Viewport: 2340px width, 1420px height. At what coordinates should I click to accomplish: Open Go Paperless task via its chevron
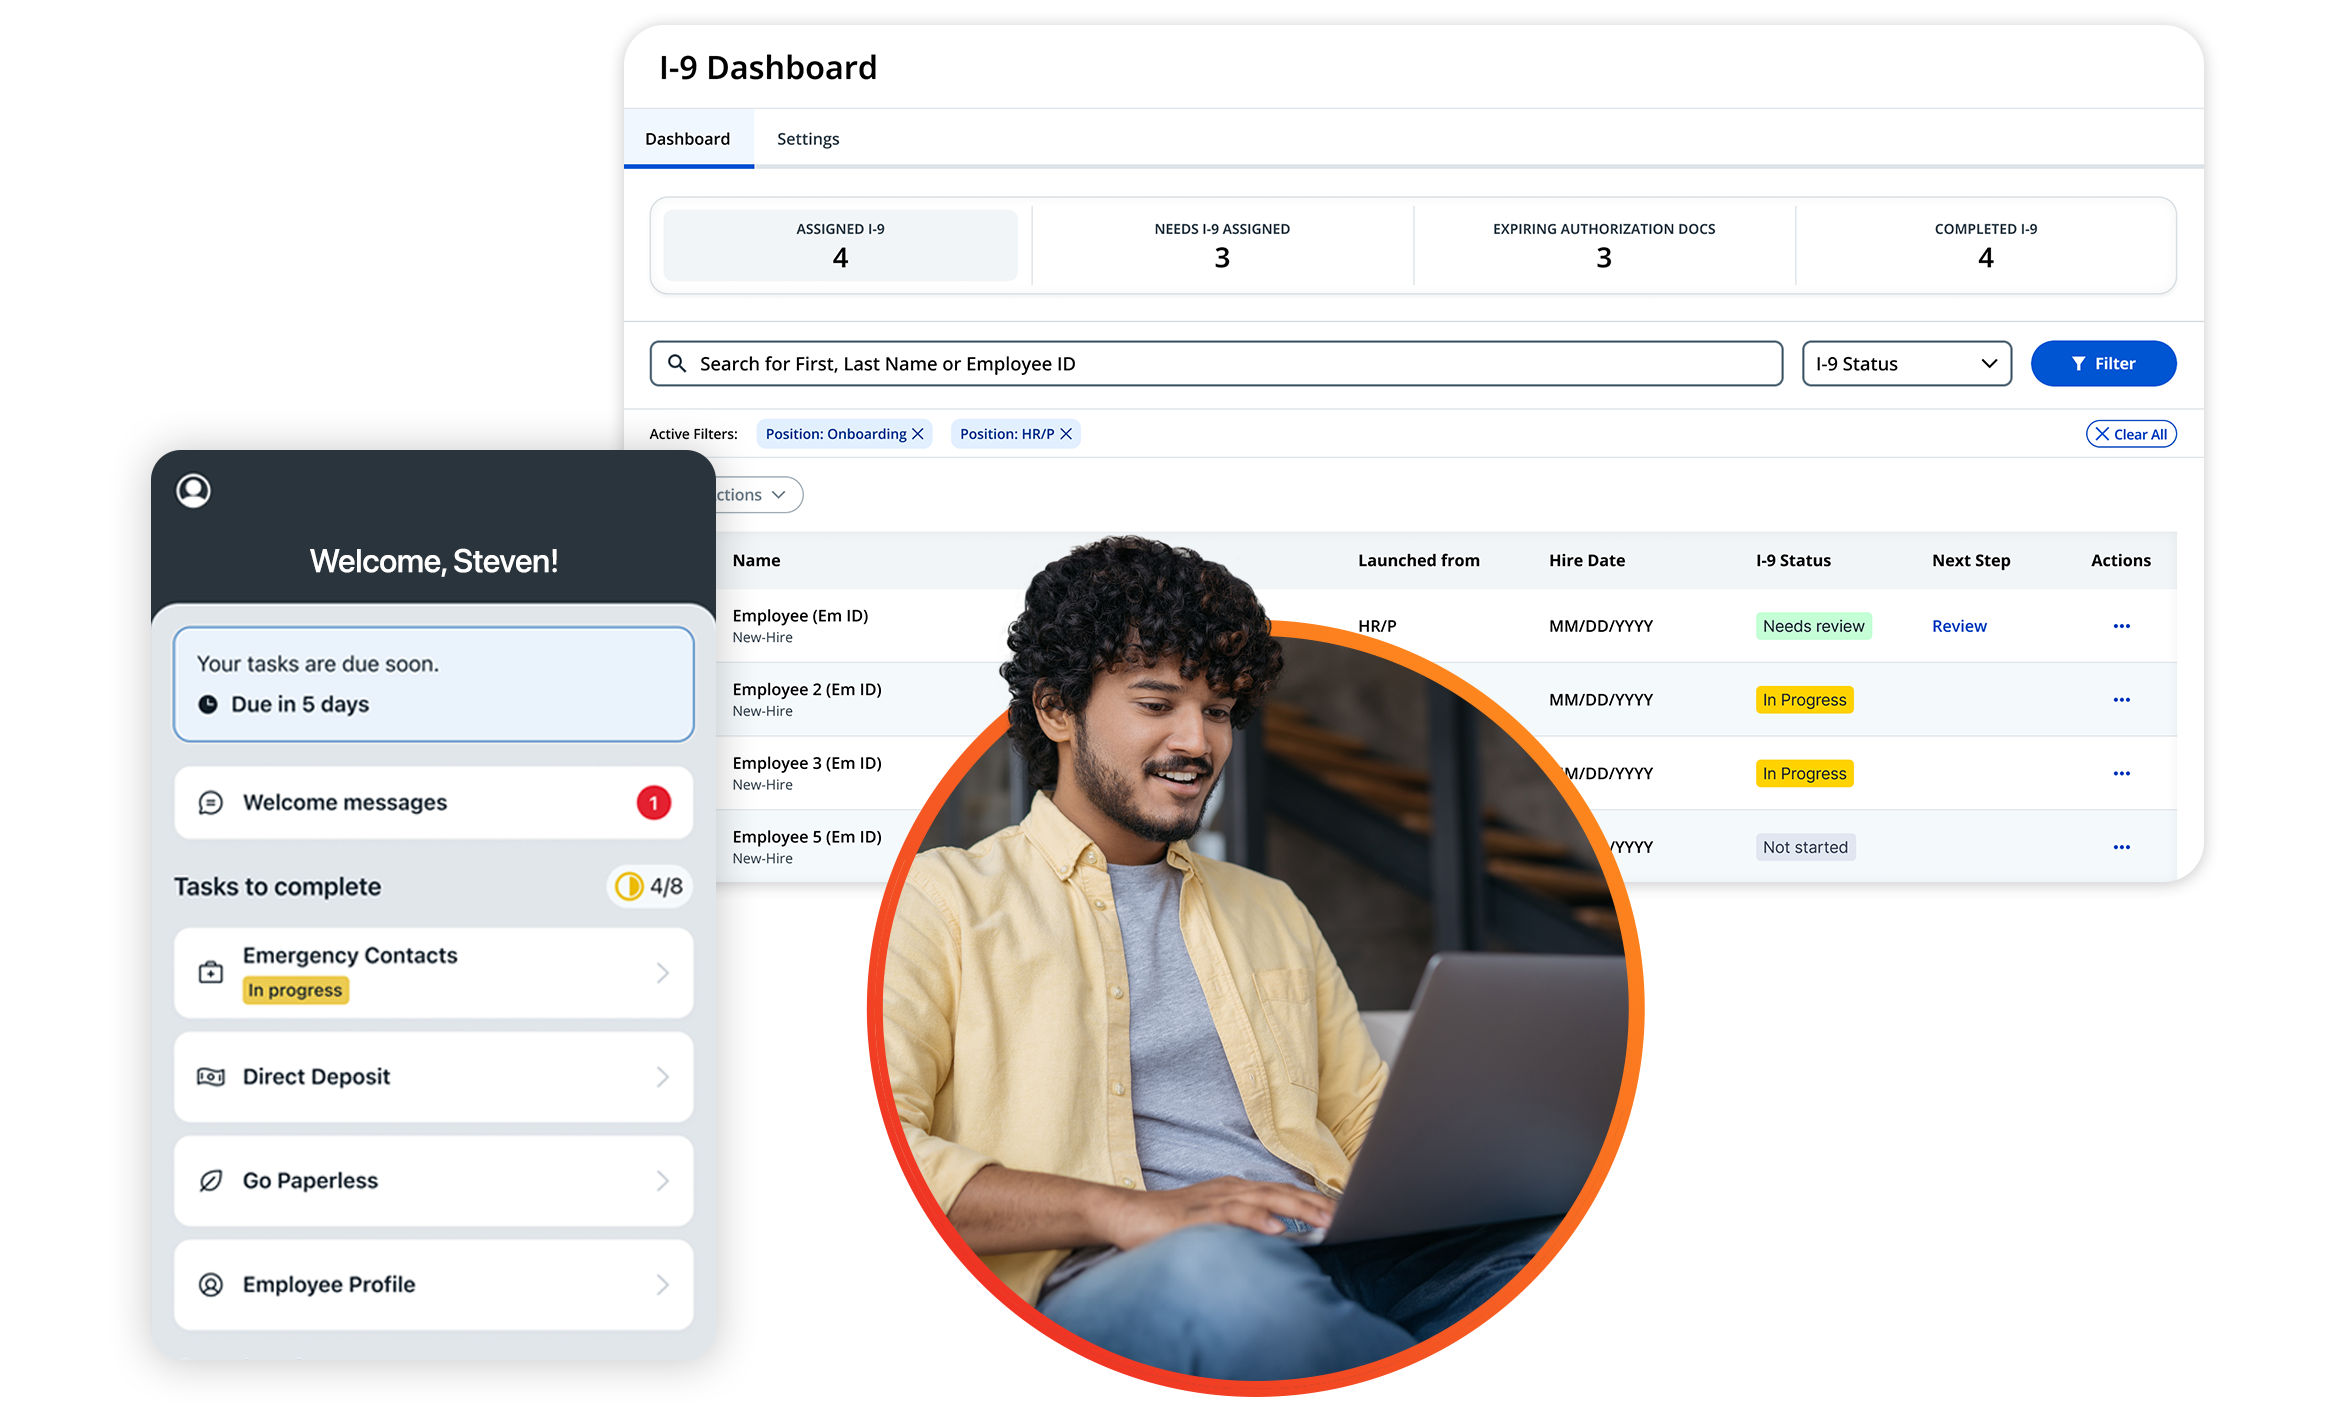(662, 1181)
